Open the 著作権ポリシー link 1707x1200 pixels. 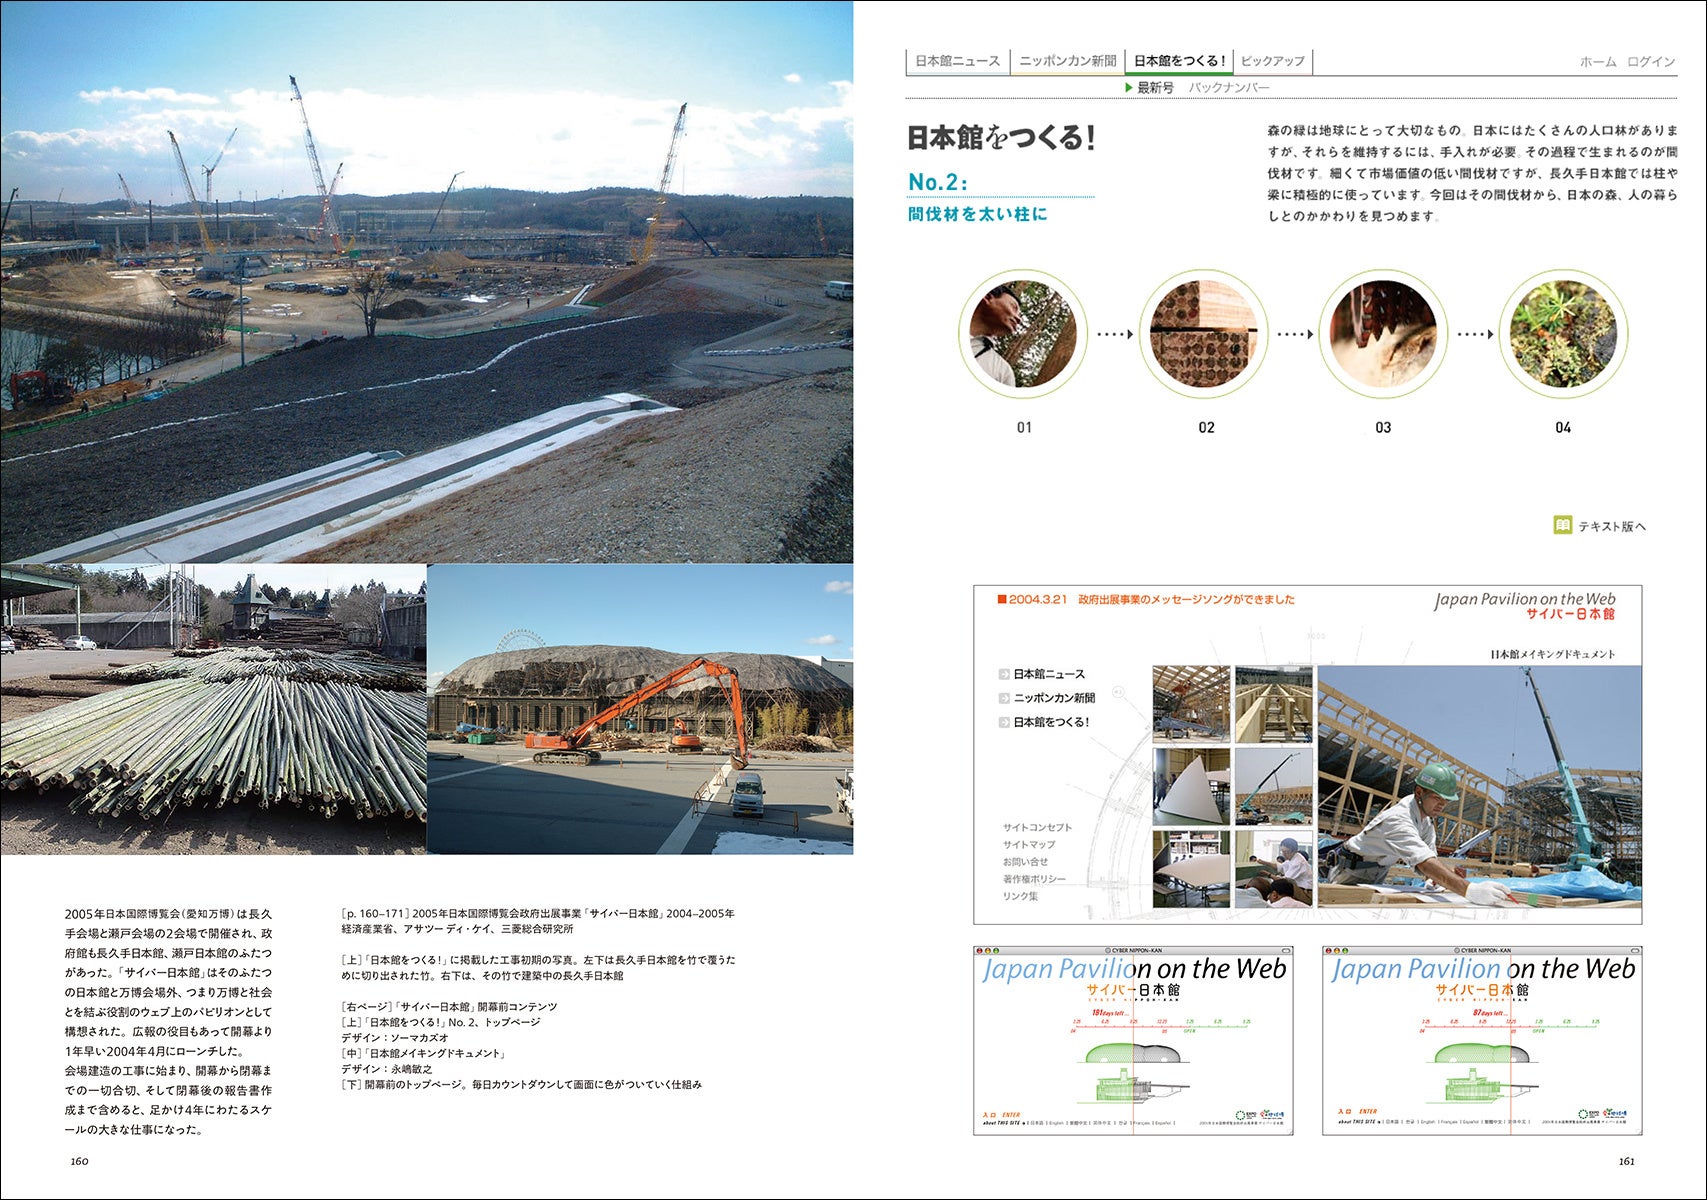pos(1034,879)
